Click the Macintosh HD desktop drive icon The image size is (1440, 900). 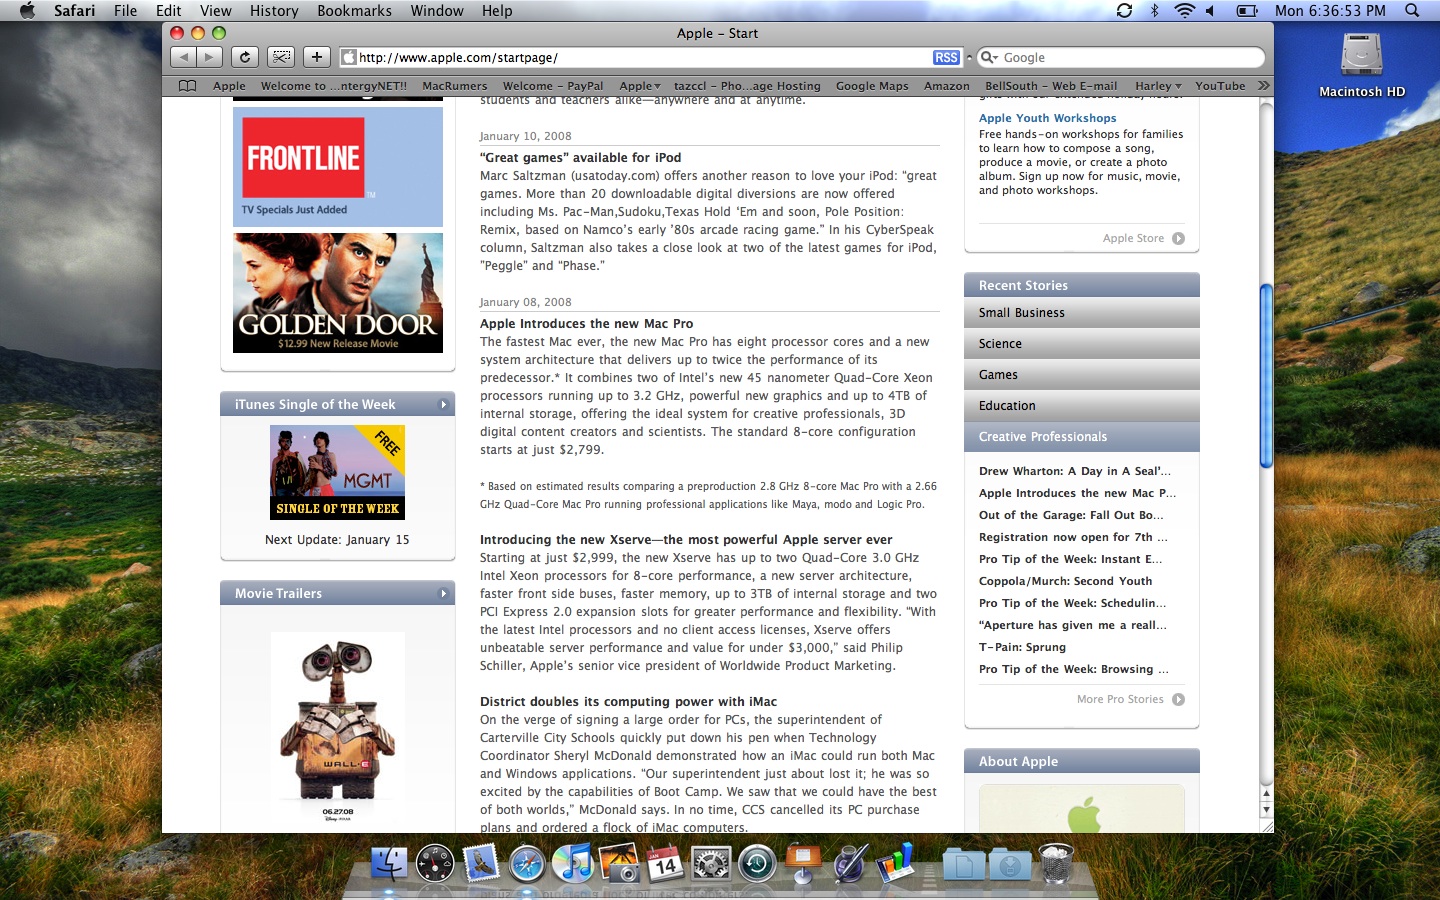pos(1362,55)
